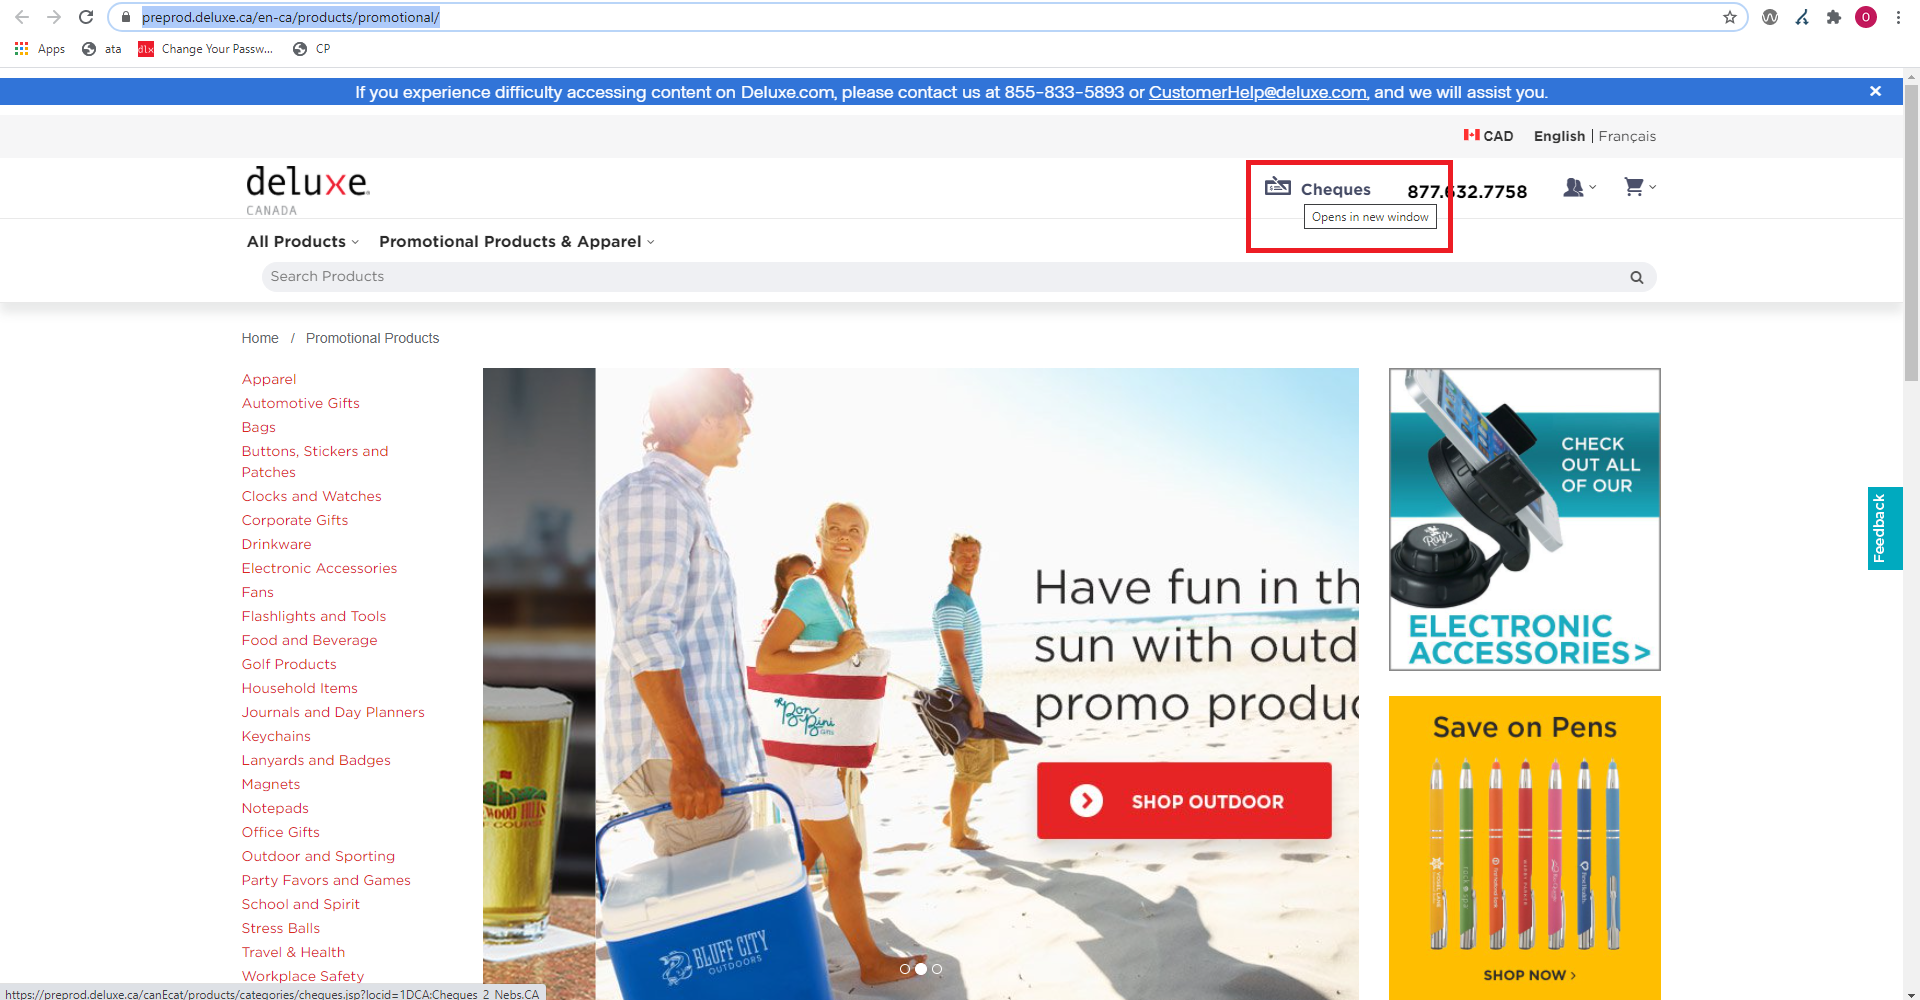
Task: Dismiss the blue accessibility banner
Action: coord(1875,91)
